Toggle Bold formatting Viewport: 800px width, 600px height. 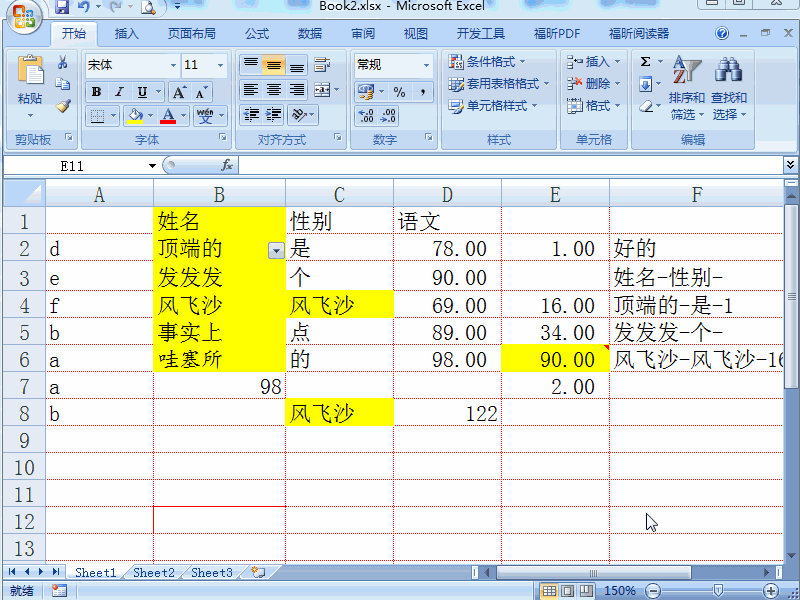tap(96, 92)
